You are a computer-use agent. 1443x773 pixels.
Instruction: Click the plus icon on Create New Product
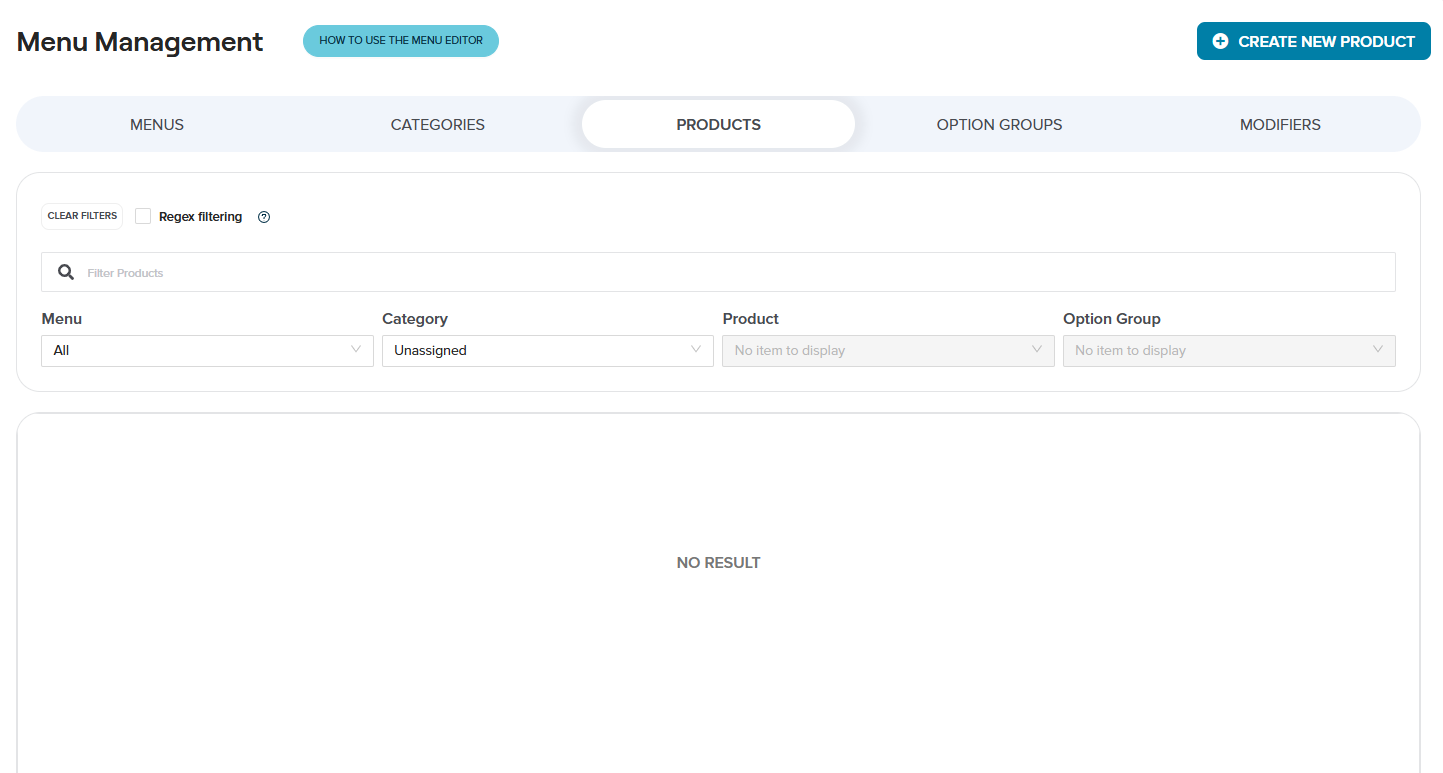[1220, 41]
